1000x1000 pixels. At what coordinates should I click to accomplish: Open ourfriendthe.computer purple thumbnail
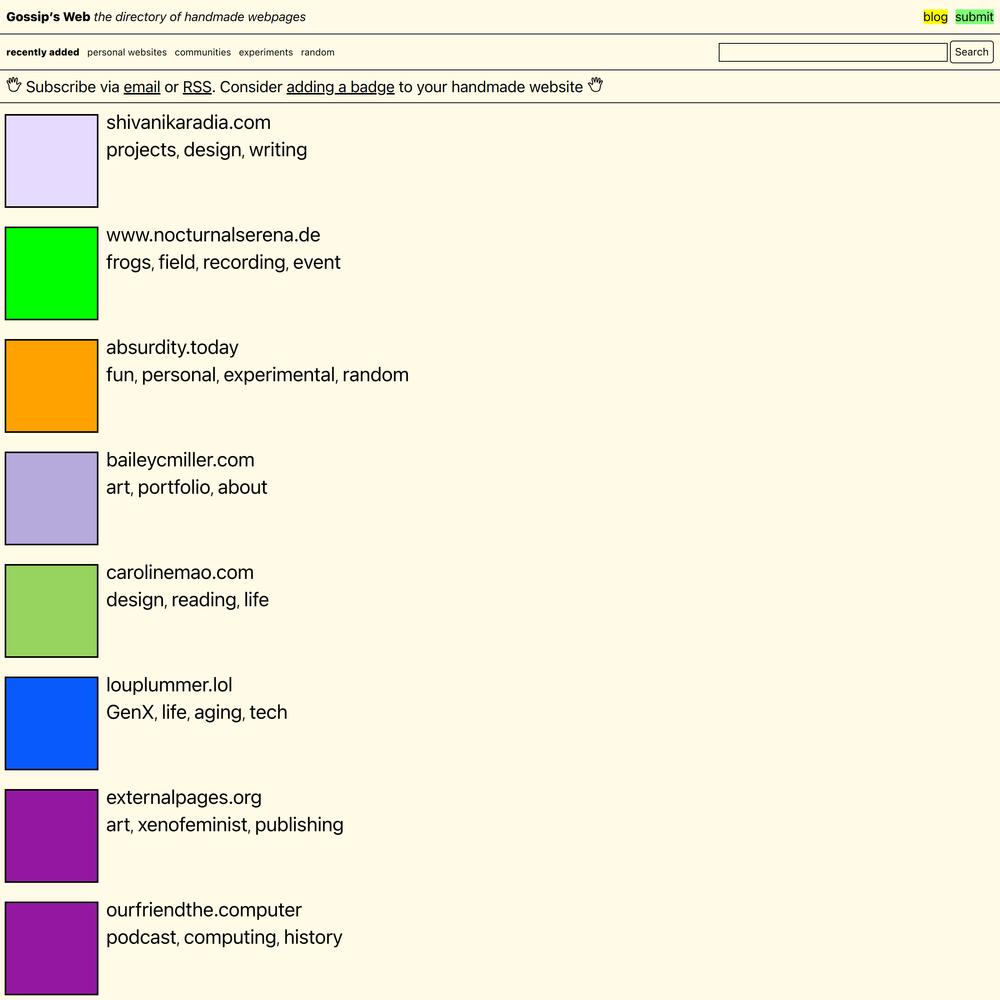pyautogui.click(x=52, y=948)
